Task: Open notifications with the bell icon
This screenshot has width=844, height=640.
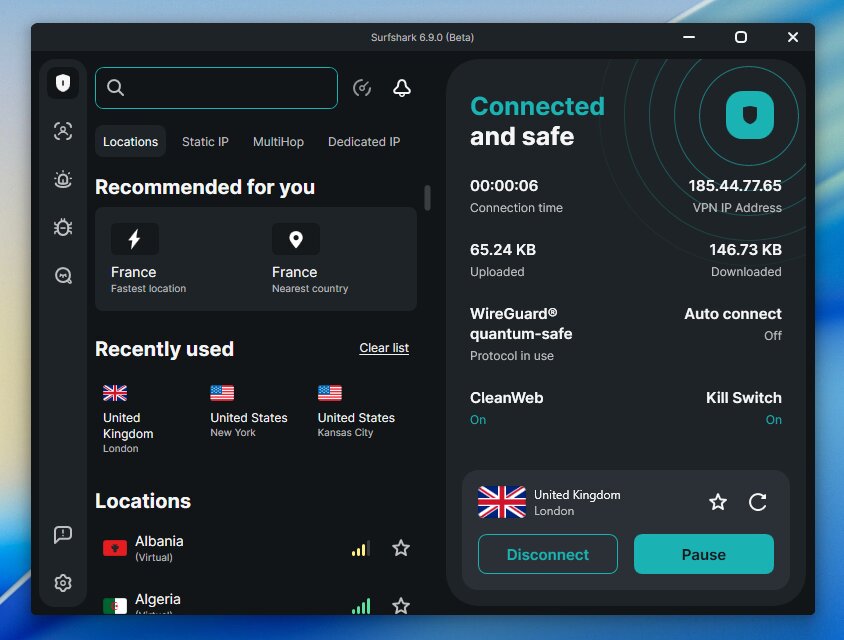Action: (x=401, y=88)
